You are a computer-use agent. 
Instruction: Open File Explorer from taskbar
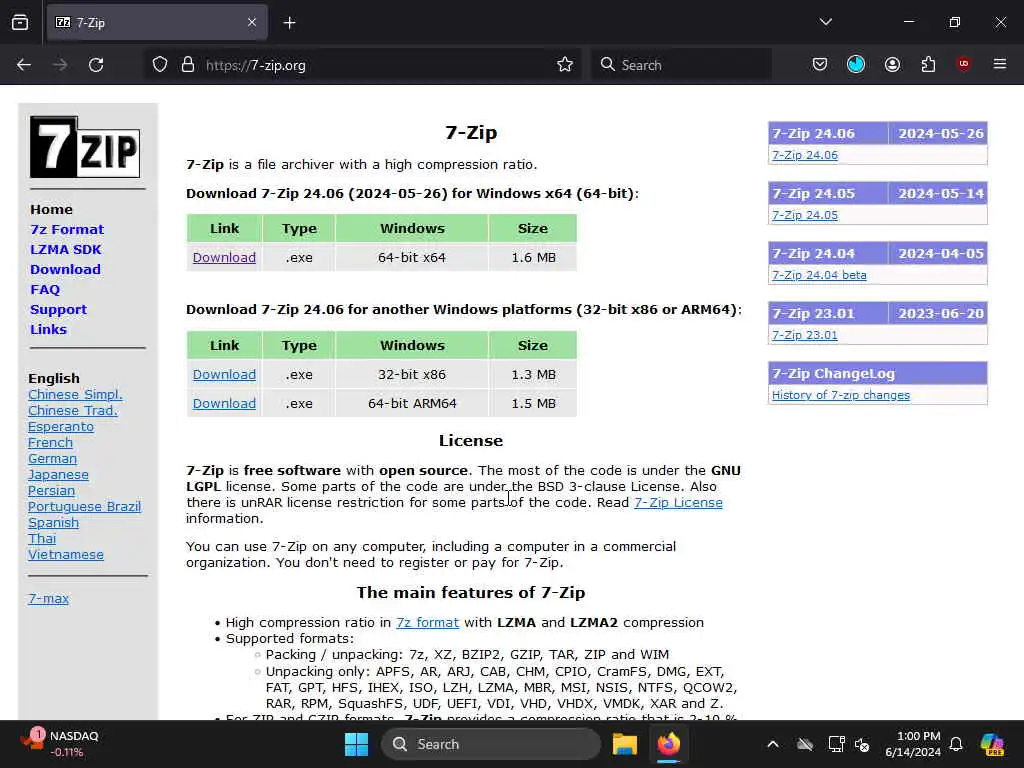pos(624,744)
